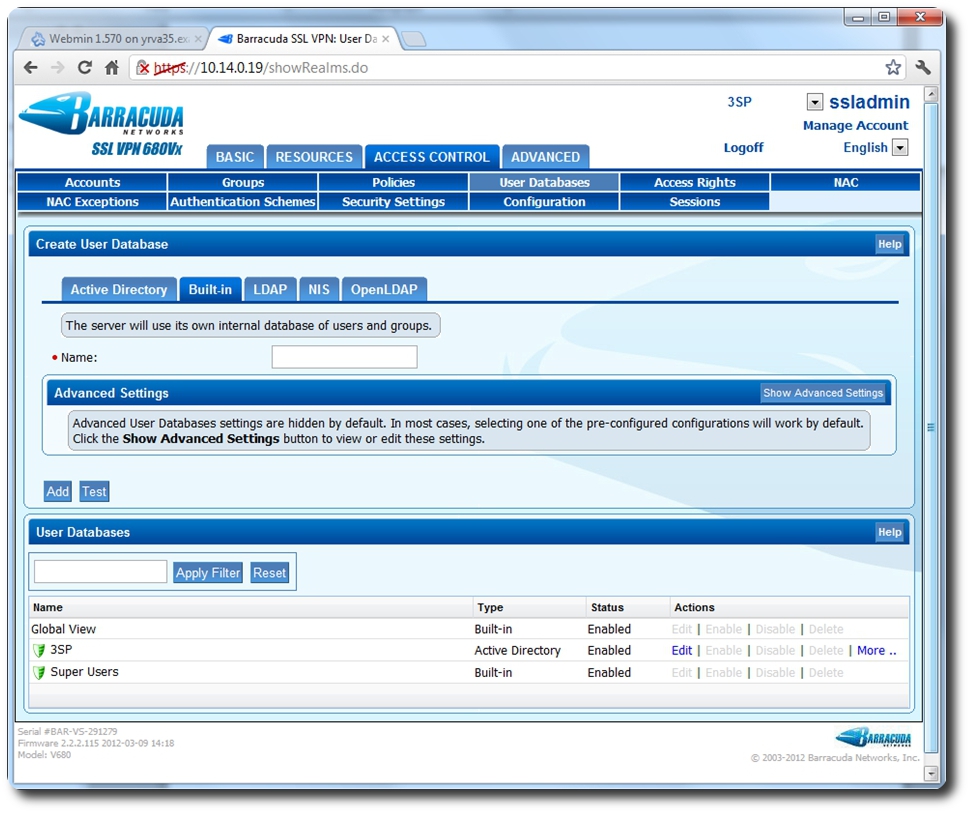Click the Logoff link
The image size is (970, 813).
[744, 148]
